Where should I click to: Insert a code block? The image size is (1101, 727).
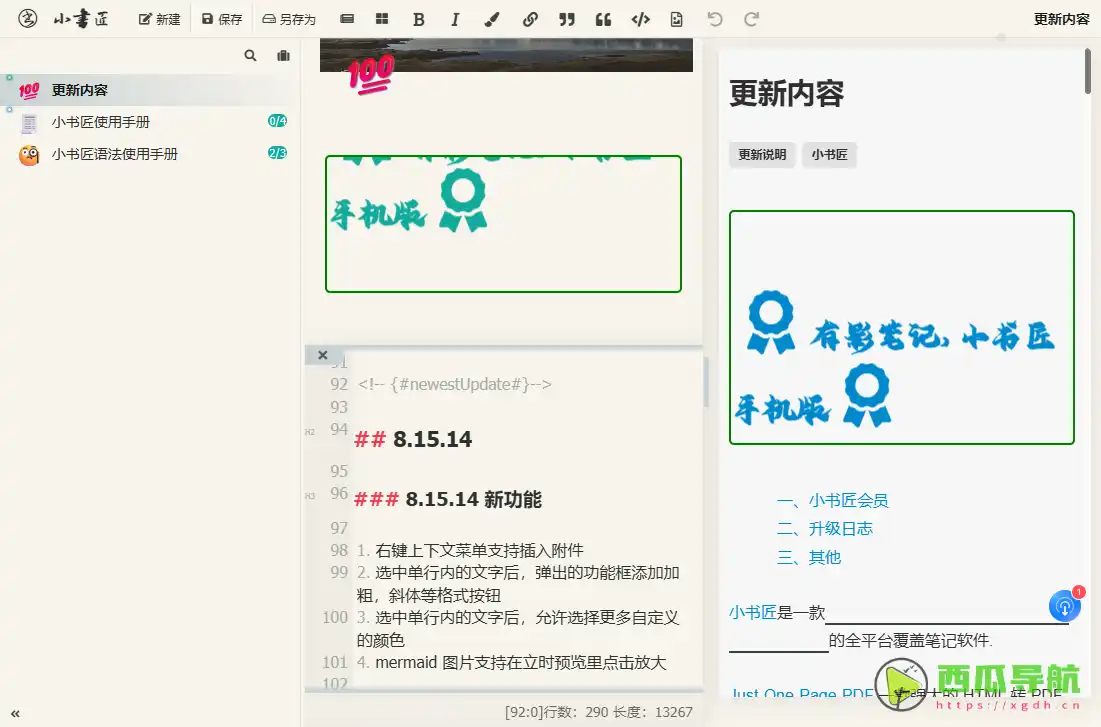640,19
